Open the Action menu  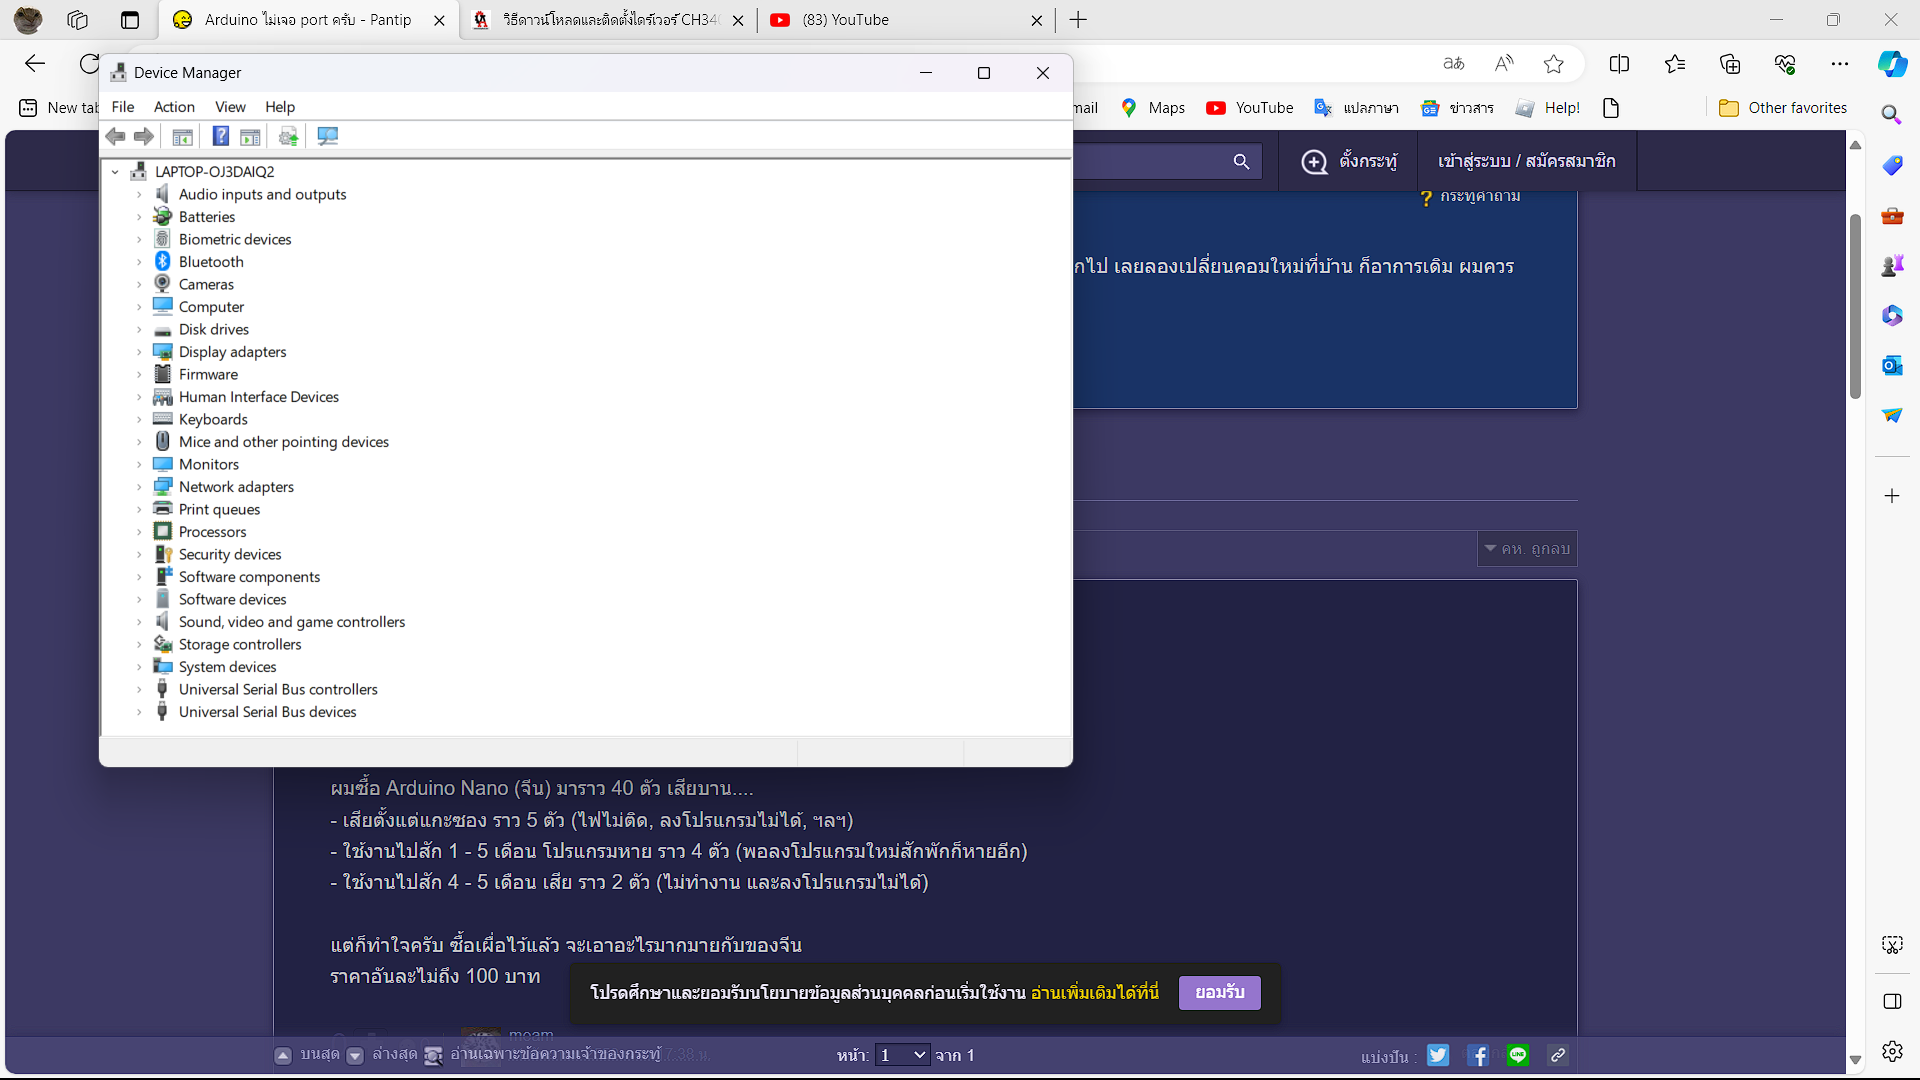pyautogui.click(x=174, y=107)
